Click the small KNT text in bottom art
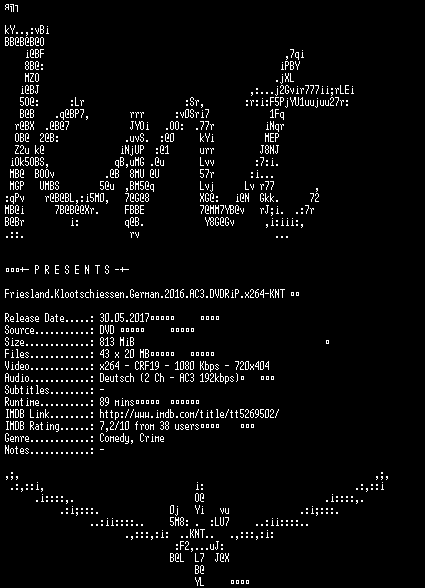 (x=197, y=534)
